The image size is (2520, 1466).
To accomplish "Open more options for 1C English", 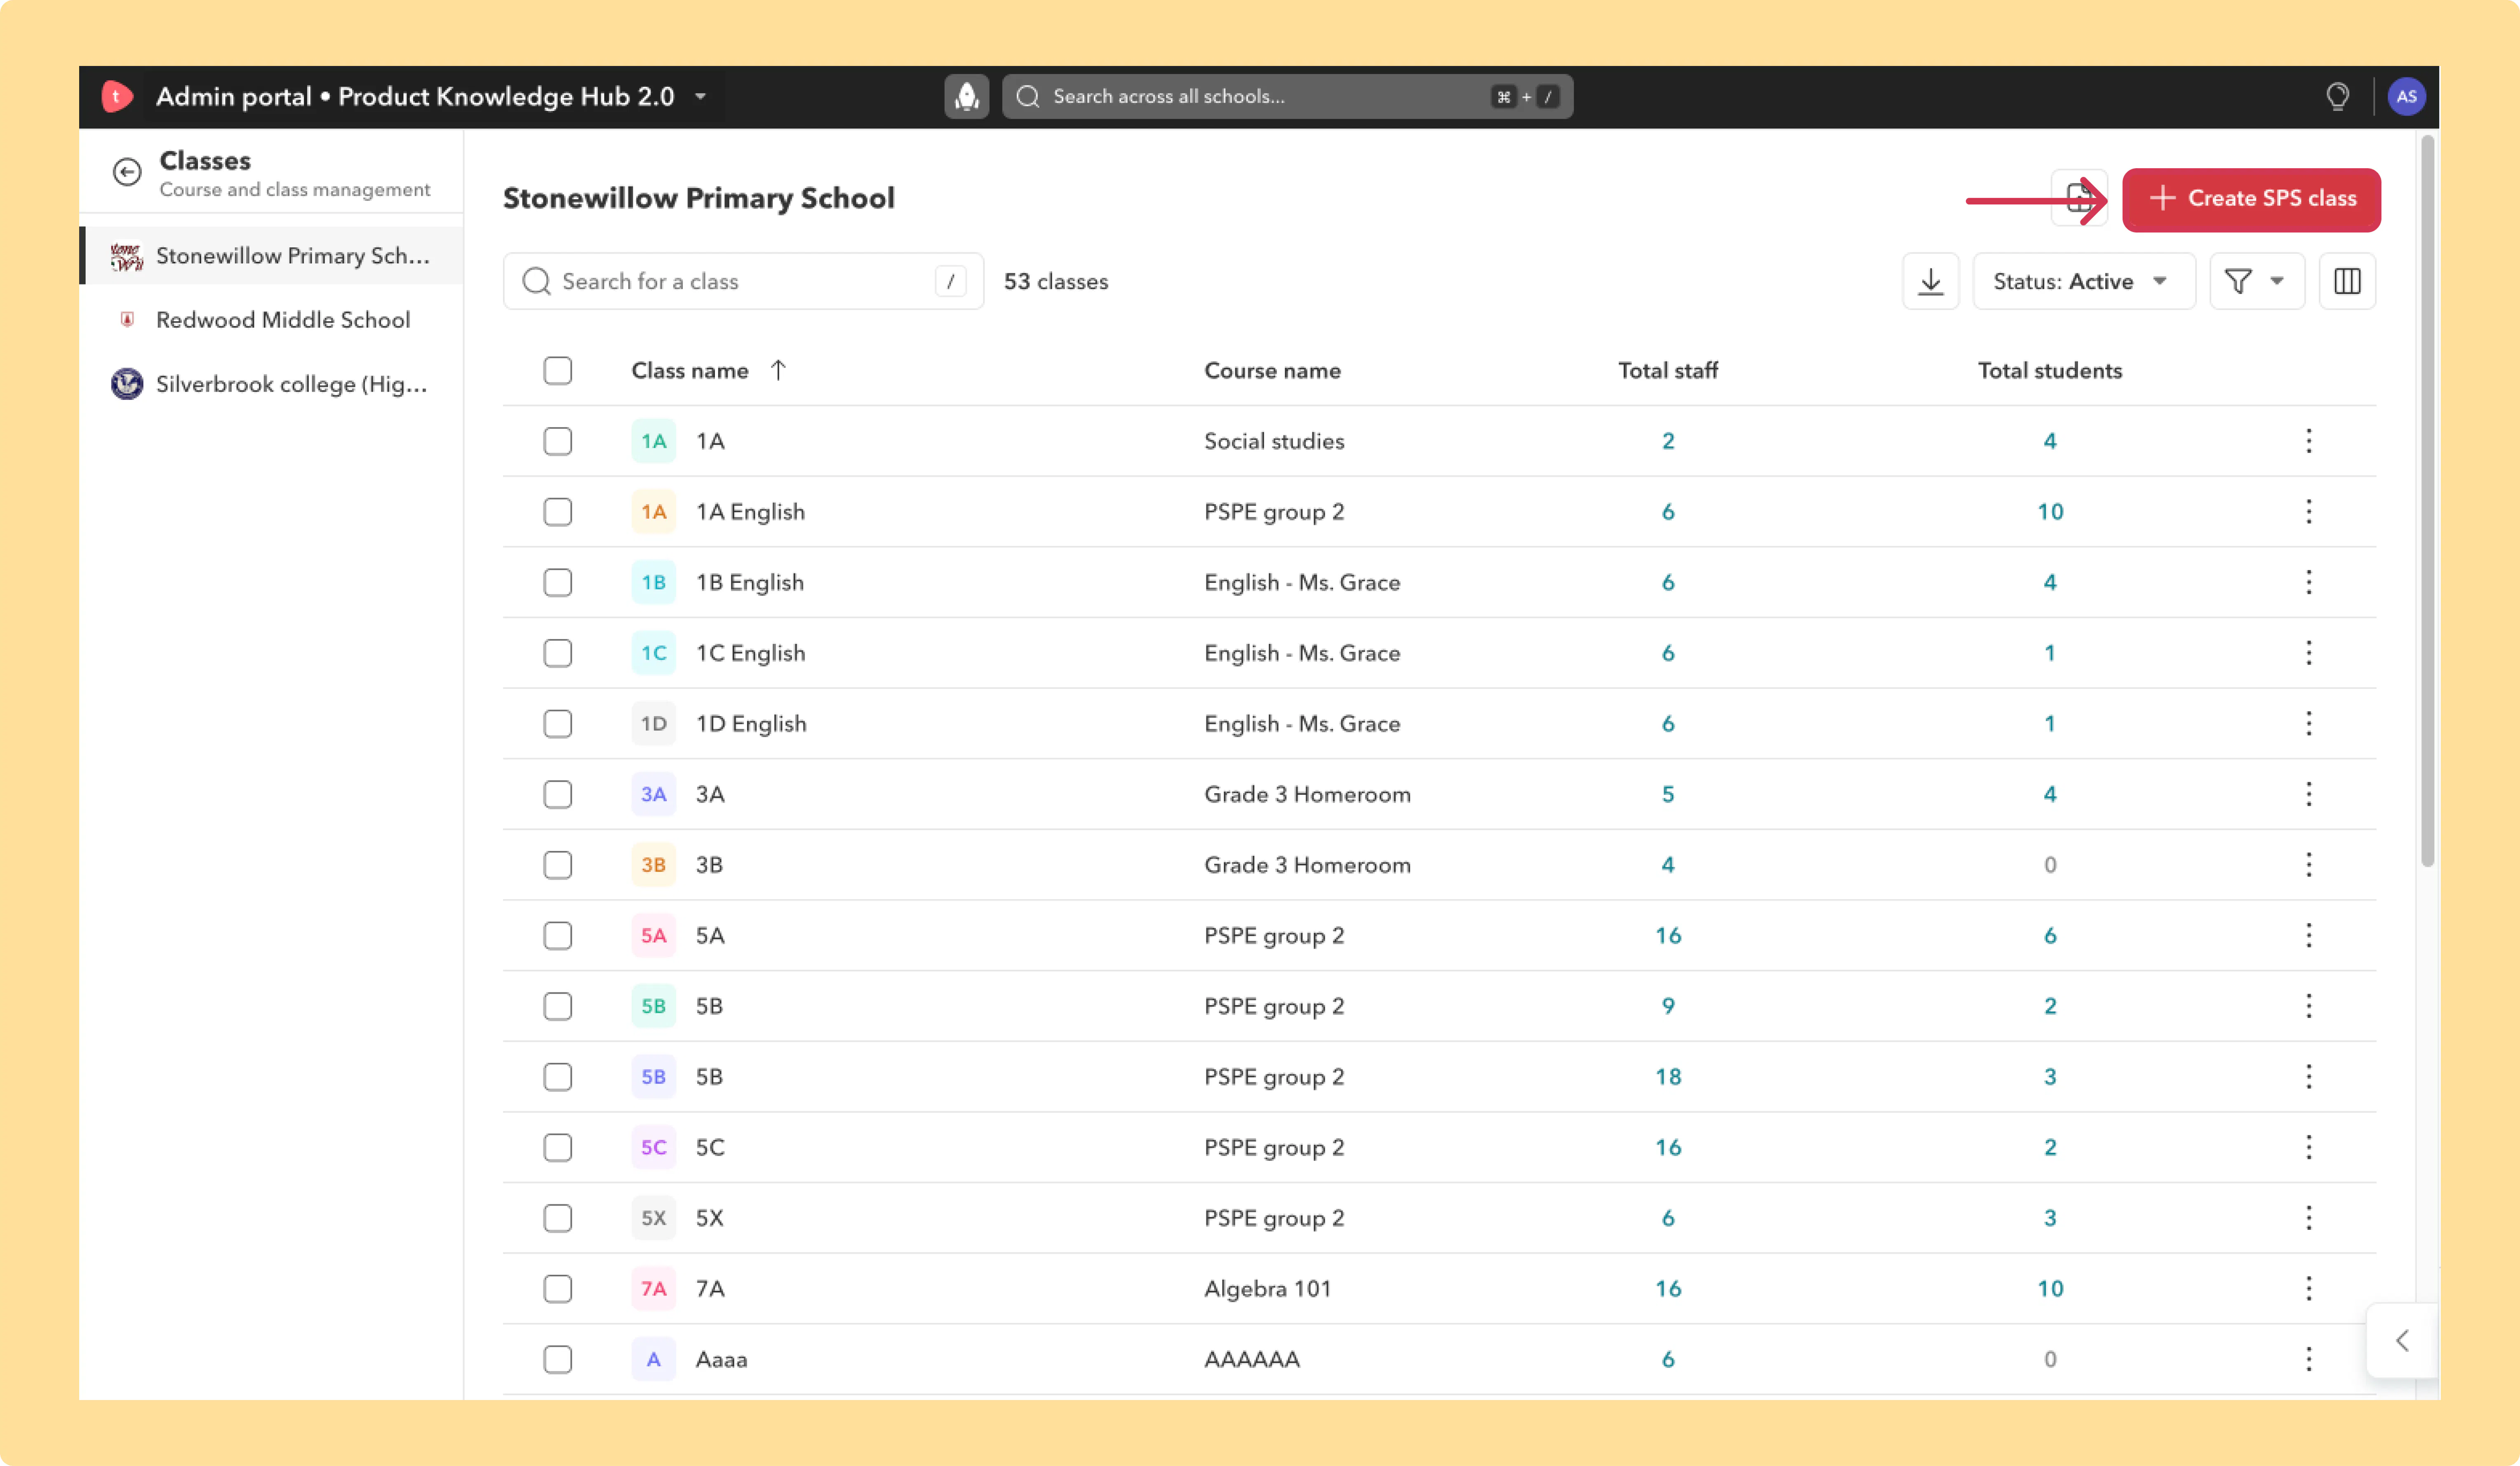I will [x=2308, y=653].
